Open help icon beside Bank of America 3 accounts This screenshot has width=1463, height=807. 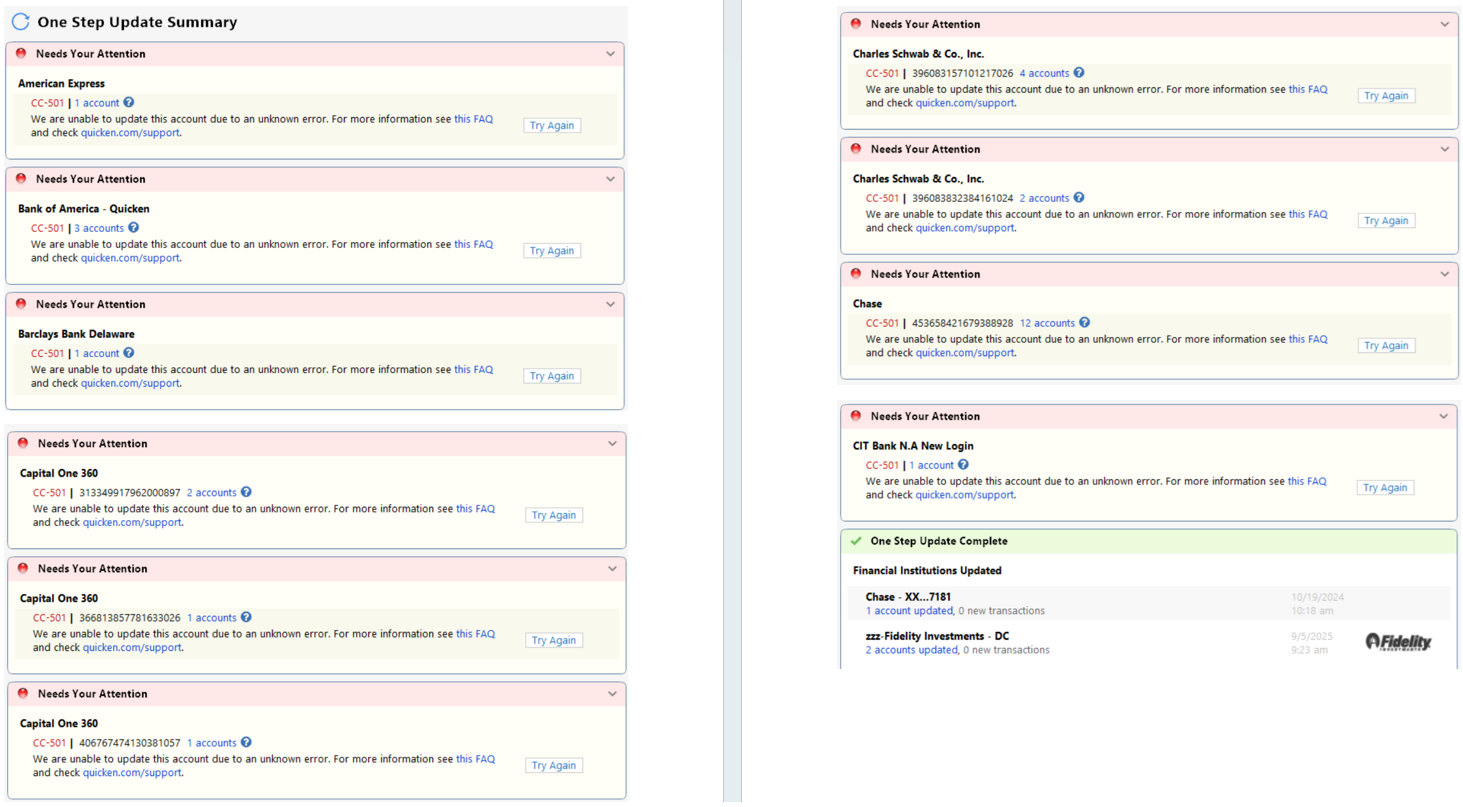pyautogui.click(x=134, y=227)
